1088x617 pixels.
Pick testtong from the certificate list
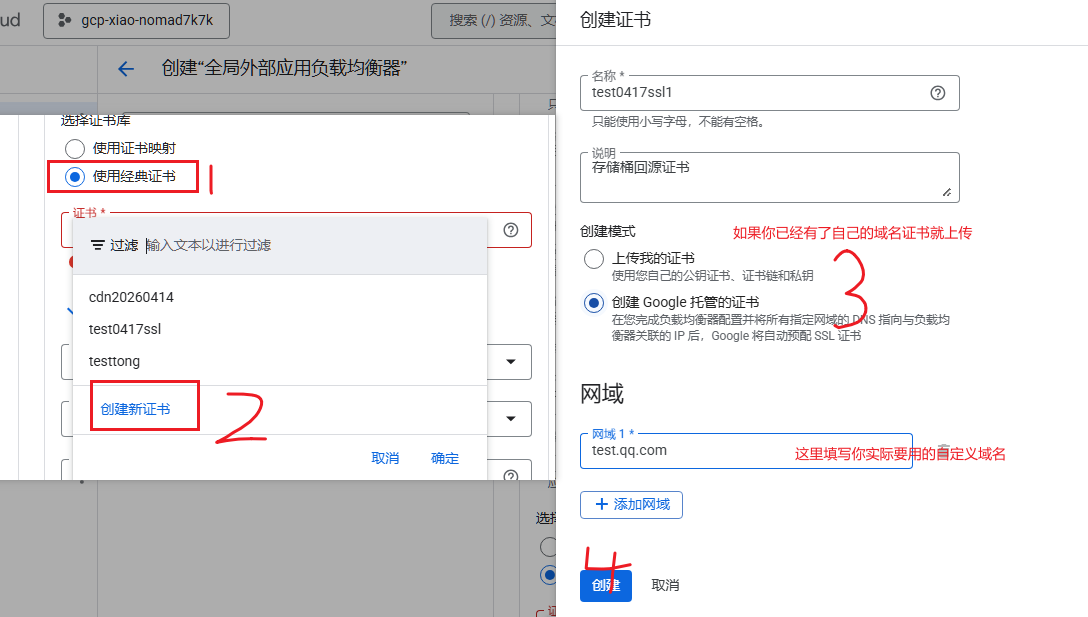click(114, 361)
